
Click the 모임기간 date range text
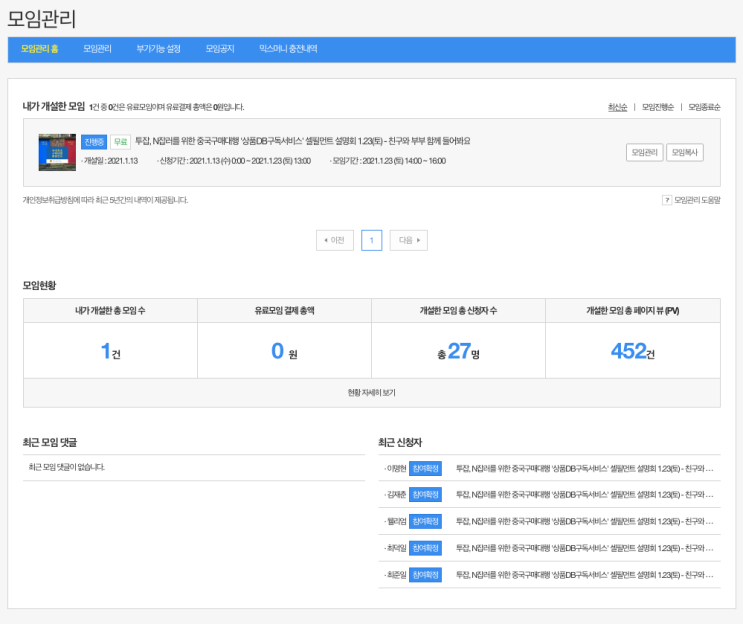(x=388, y=161)
